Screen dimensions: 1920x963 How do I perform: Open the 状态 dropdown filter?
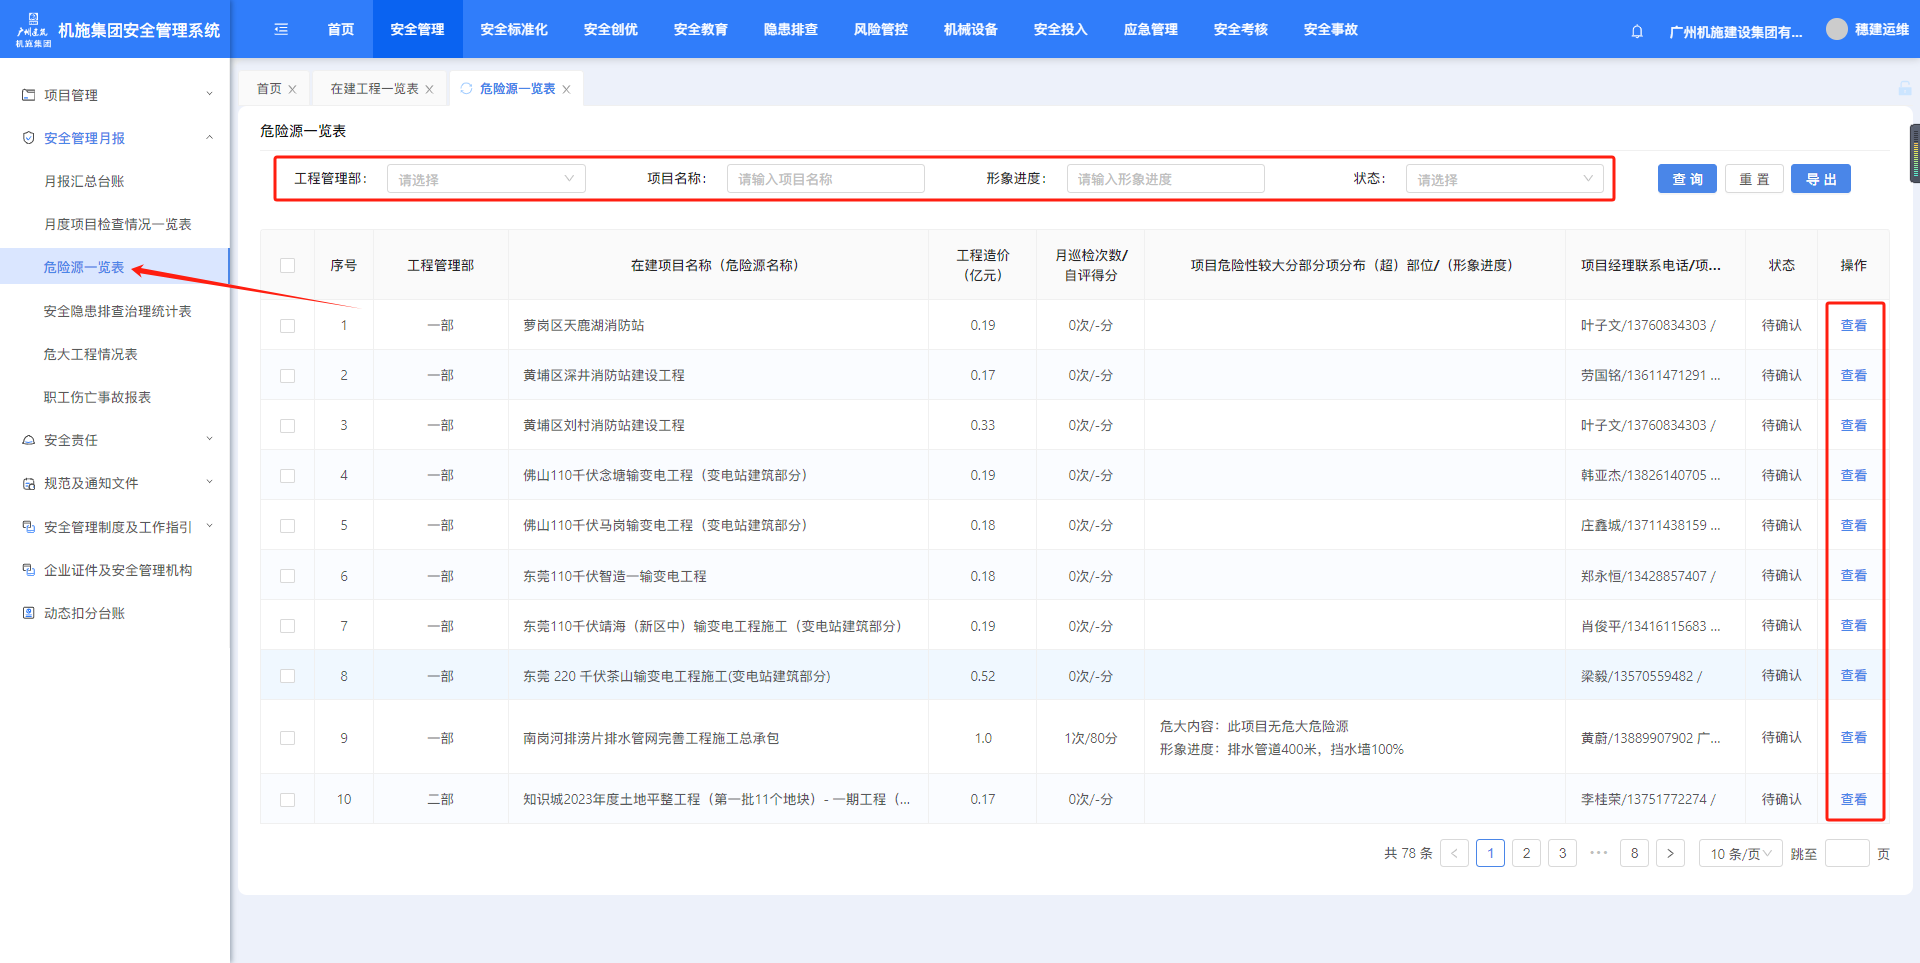coord(1504,179)
